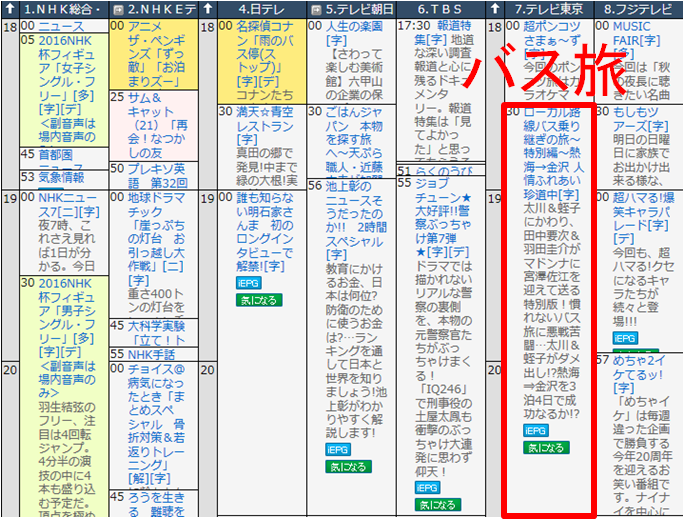Click 気になる button under 誰も知らない明石家さんま
This screenshot has height=530, width=683.
[259, 300]
